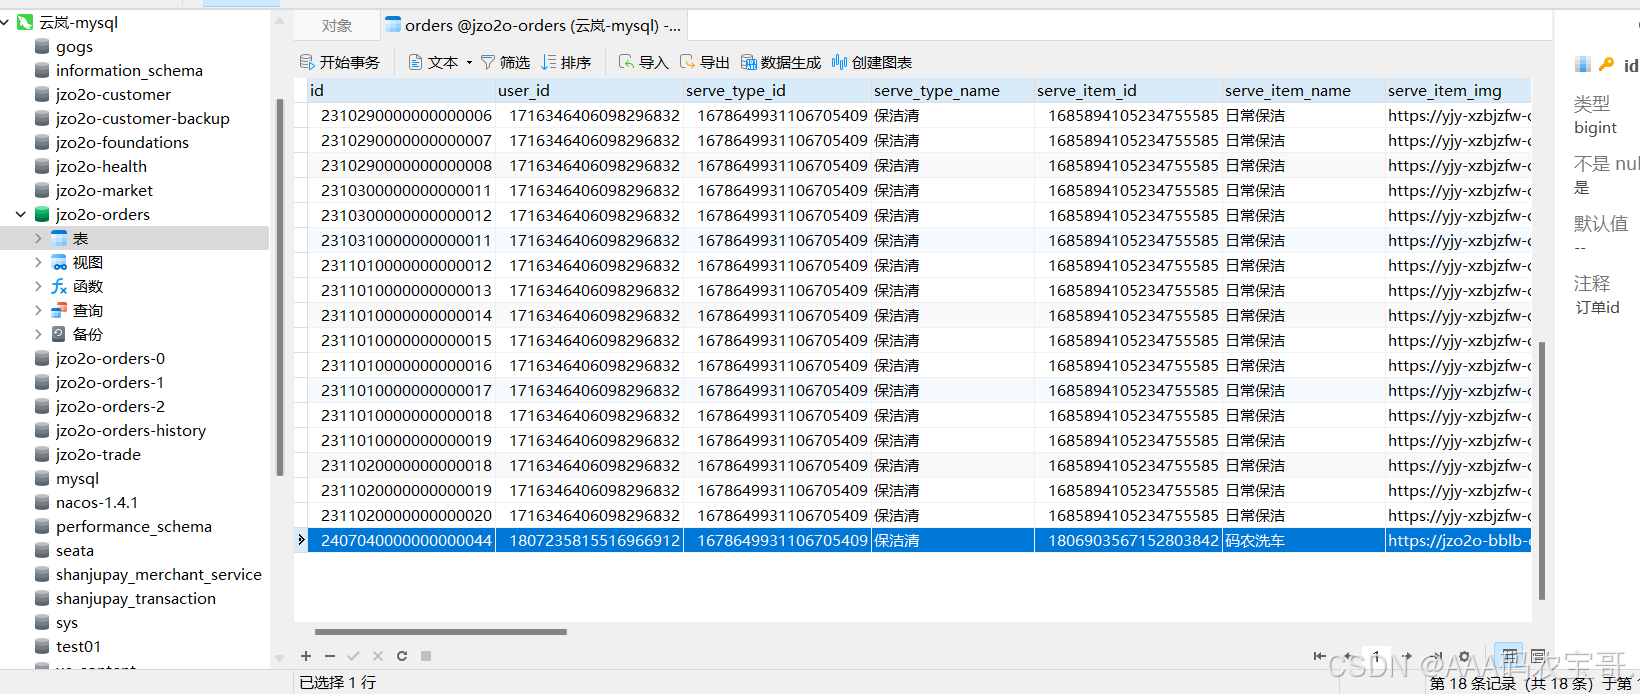Click the 创建图表 create chart button

pos(872,62)
